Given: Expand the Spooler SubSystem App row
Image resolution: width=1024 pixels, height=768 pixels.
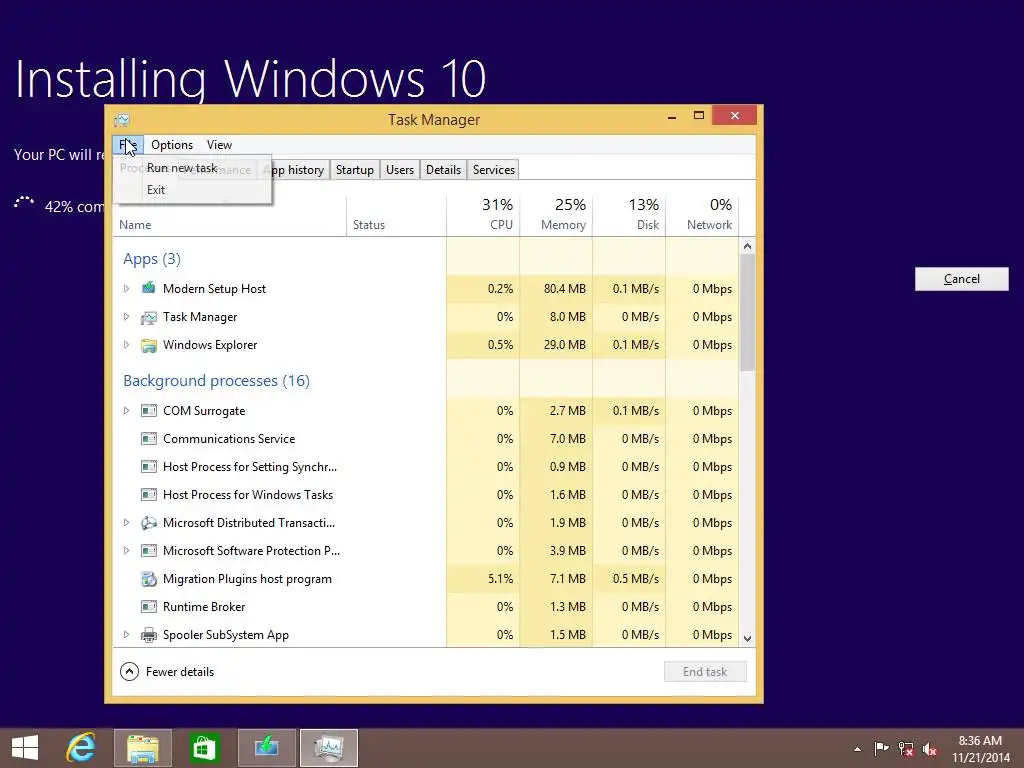Looking at the screenshot, I should tap(127, 635).
